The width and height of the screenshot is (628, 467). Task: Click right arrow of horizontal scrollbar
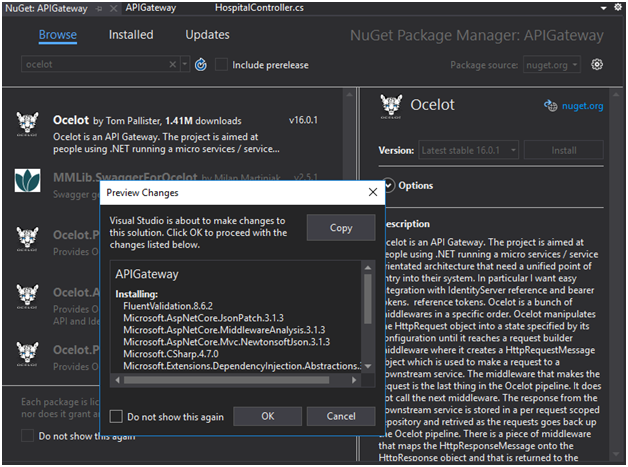[354, 380]
